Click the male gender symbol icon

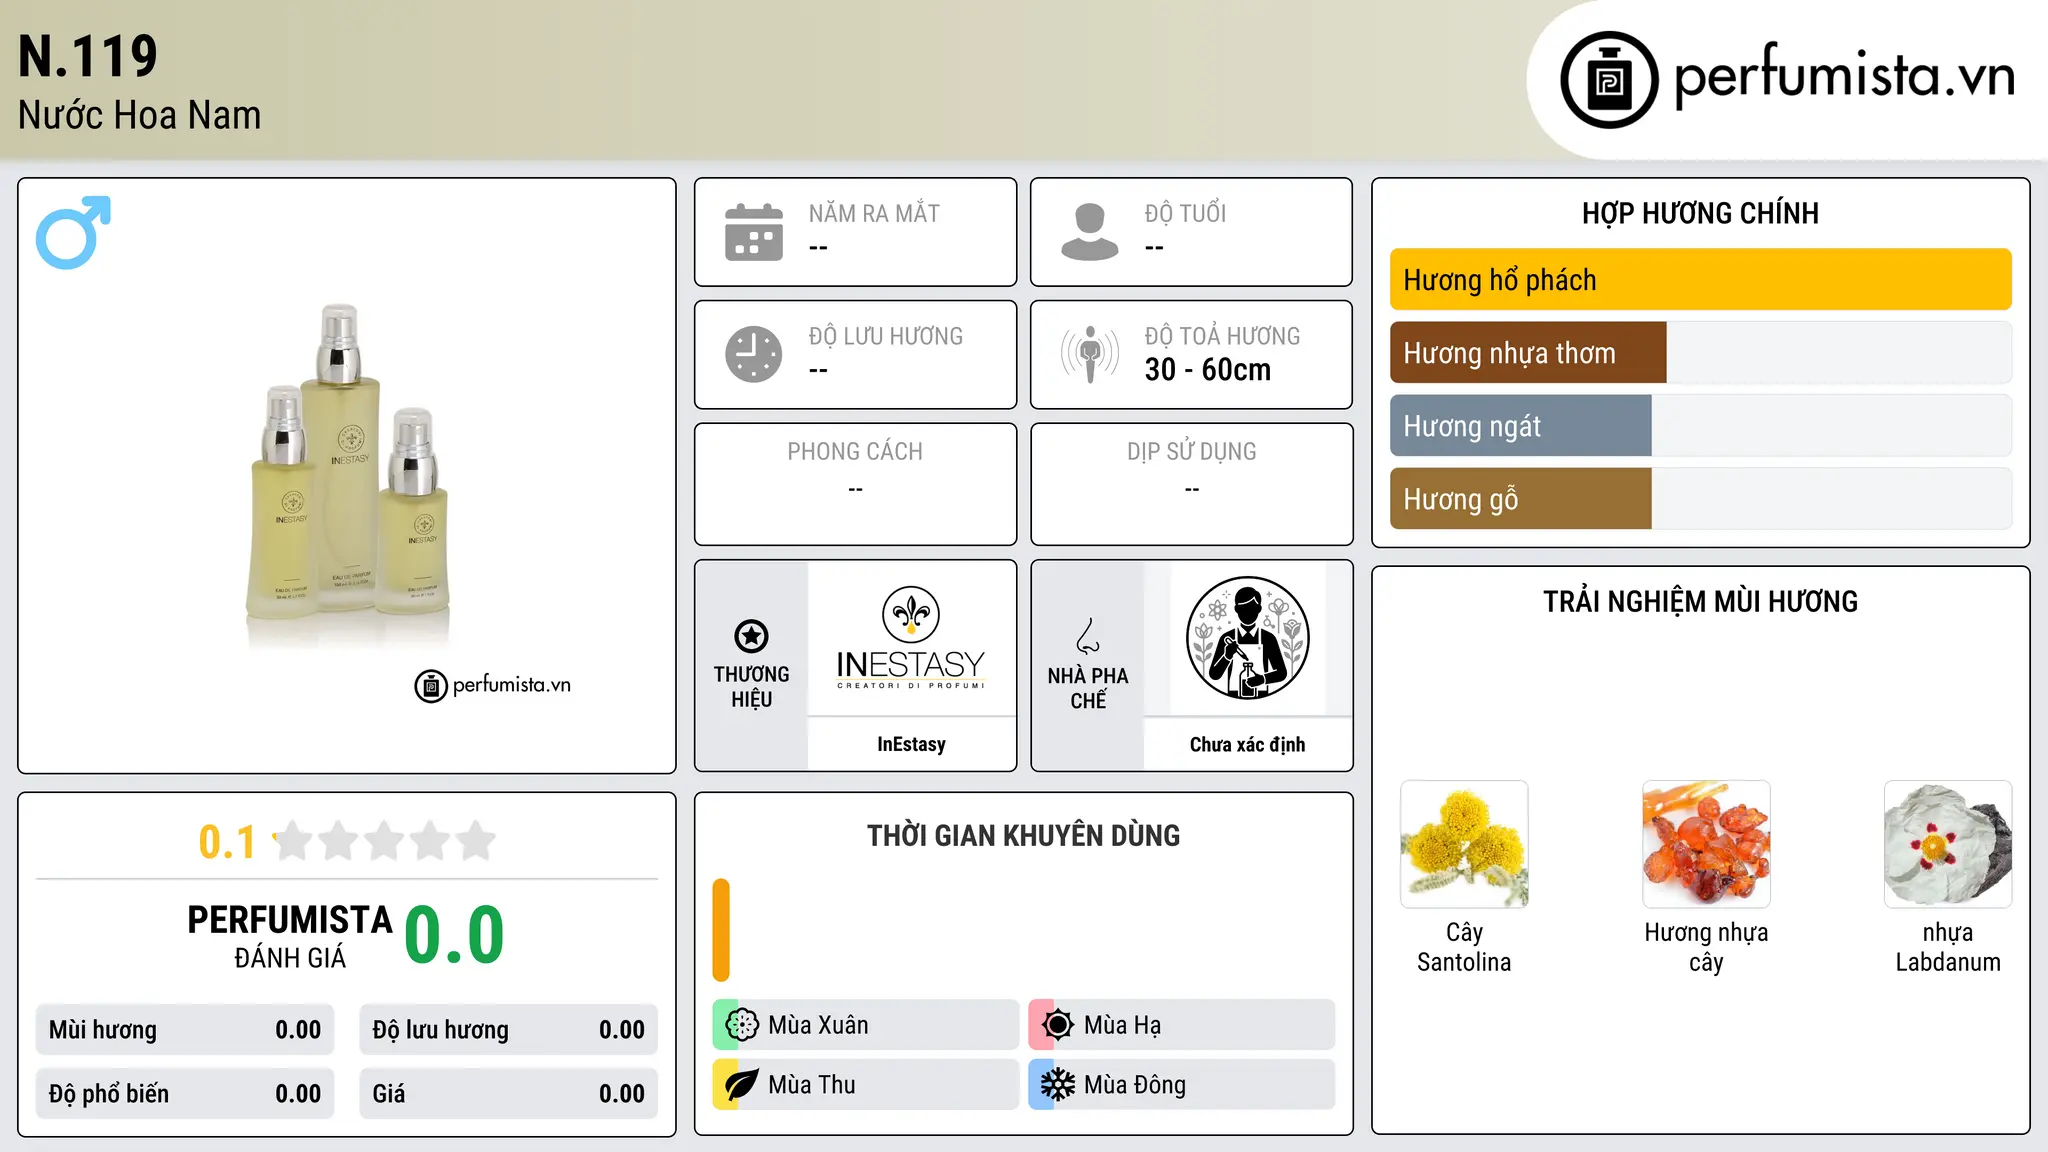pyautogui.click(x=73, y=232)
